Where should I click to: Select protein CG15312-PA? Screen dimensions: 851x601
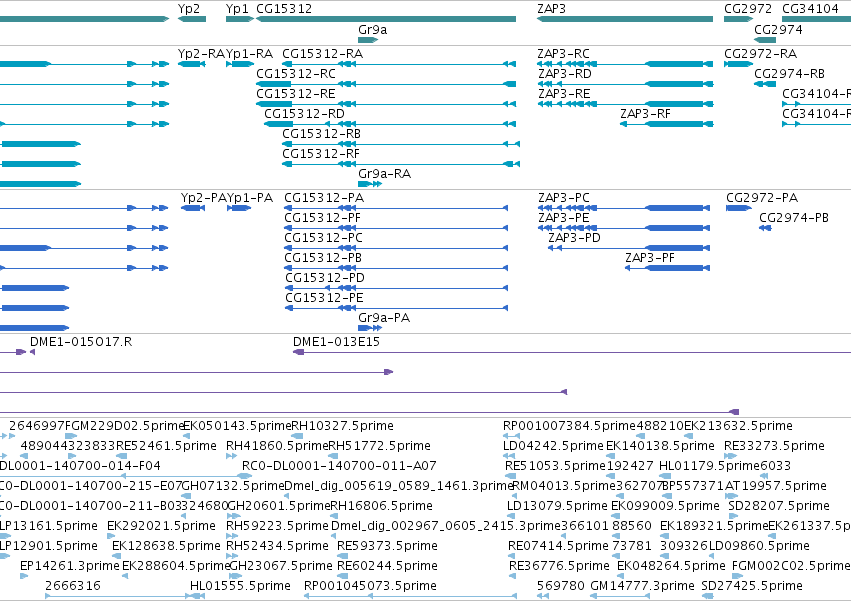324,198
